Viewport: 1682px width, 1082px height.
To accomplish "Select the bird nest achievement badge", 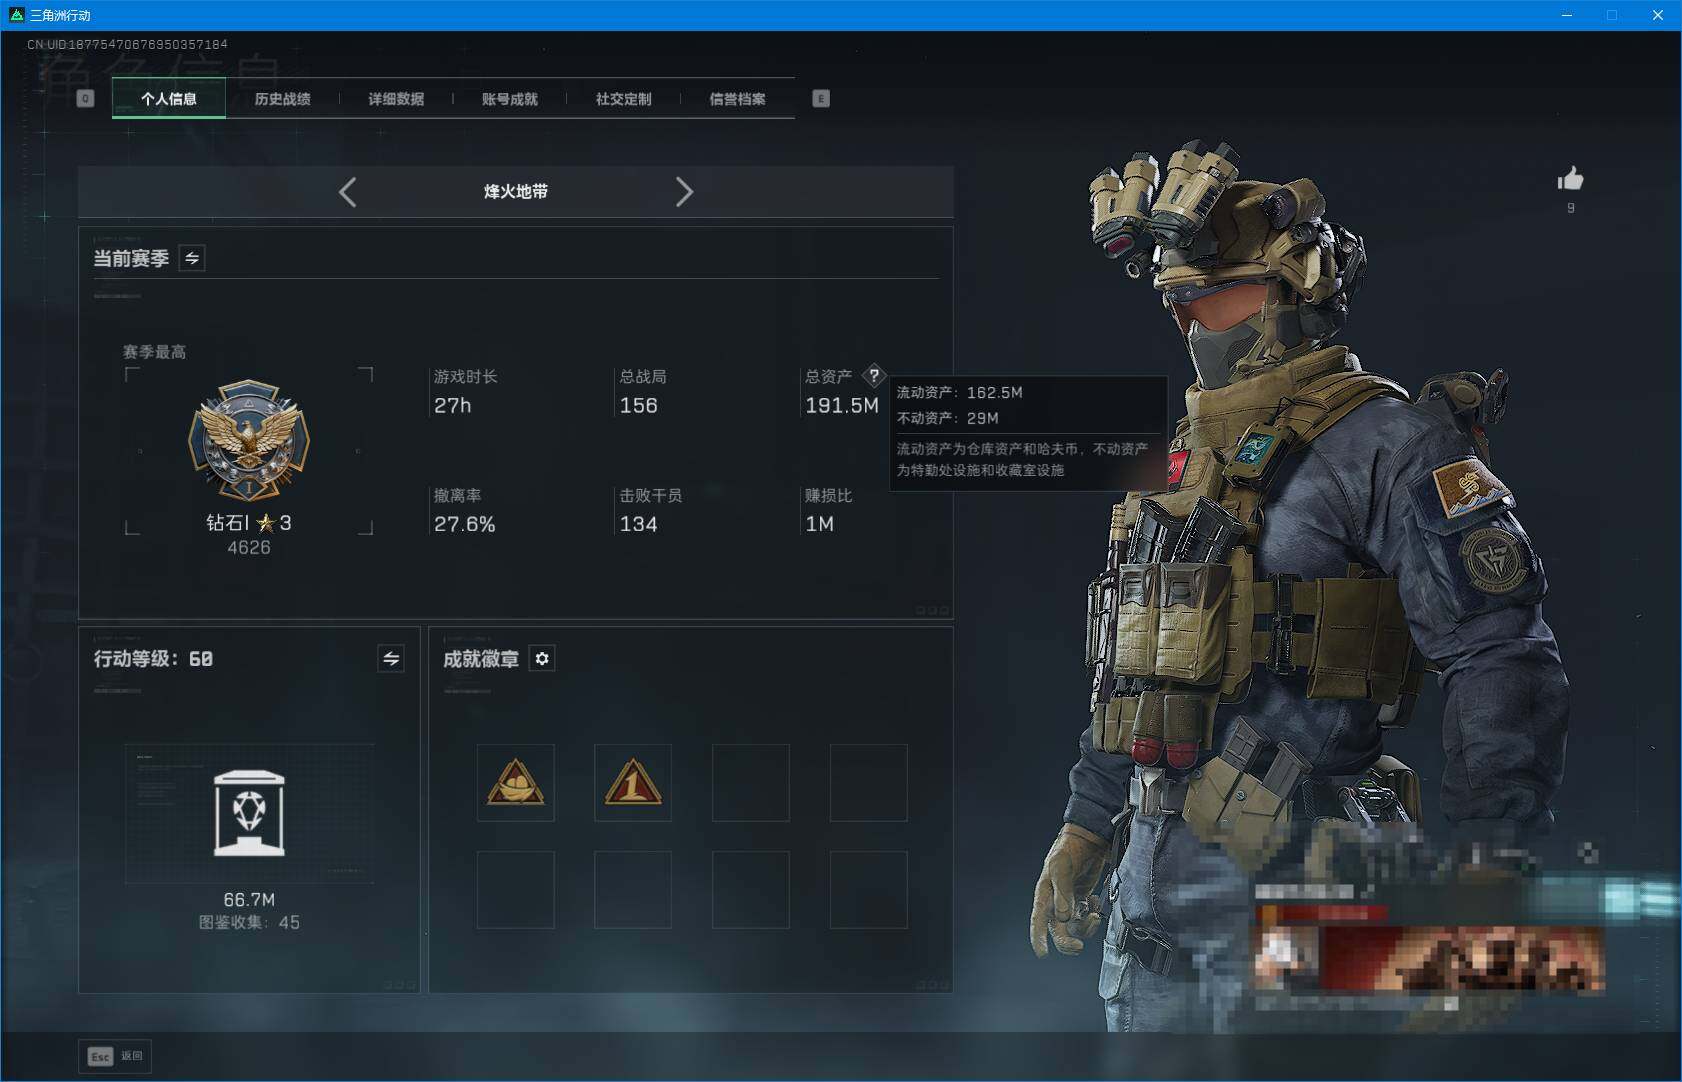I will tap(516, 783).
